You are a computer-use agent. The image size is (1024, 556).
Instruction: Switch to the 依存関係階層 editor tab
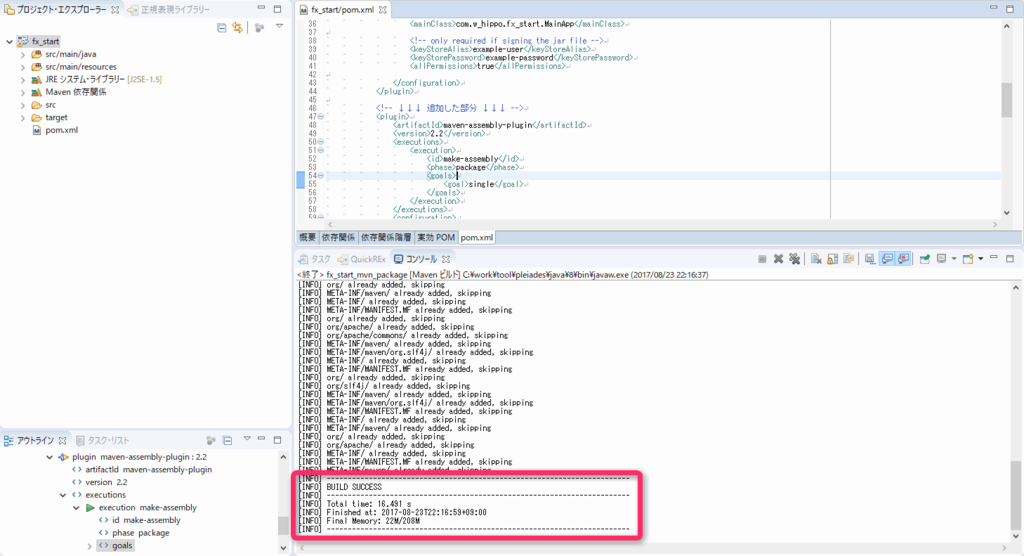[386, 238]
